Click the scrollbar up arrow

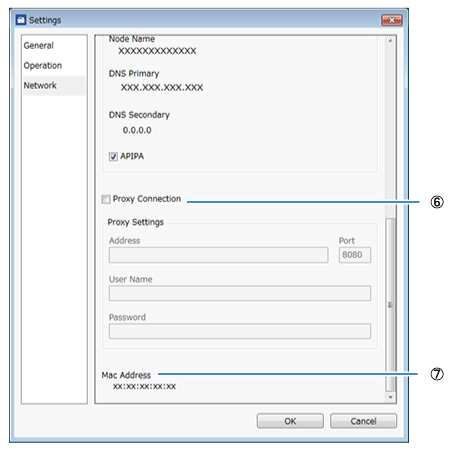[x=390, y=41]
